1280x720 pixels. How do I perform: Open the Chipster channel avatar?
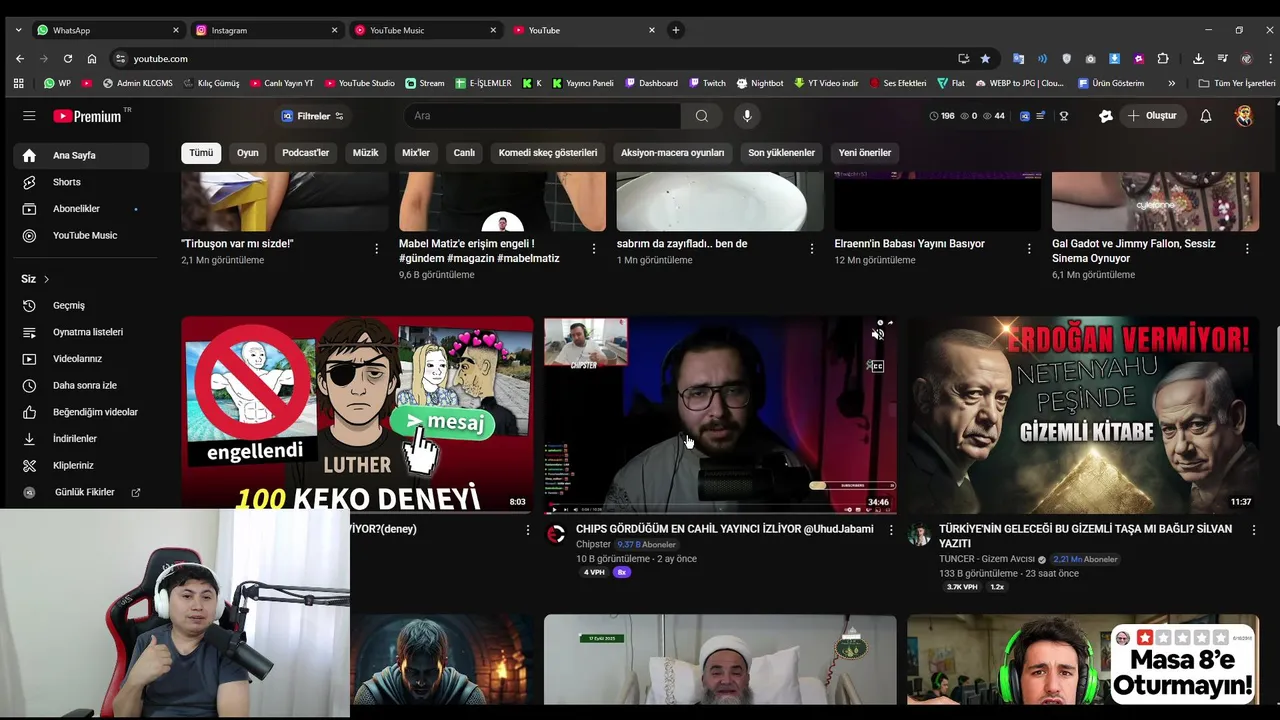coord(556,535)
